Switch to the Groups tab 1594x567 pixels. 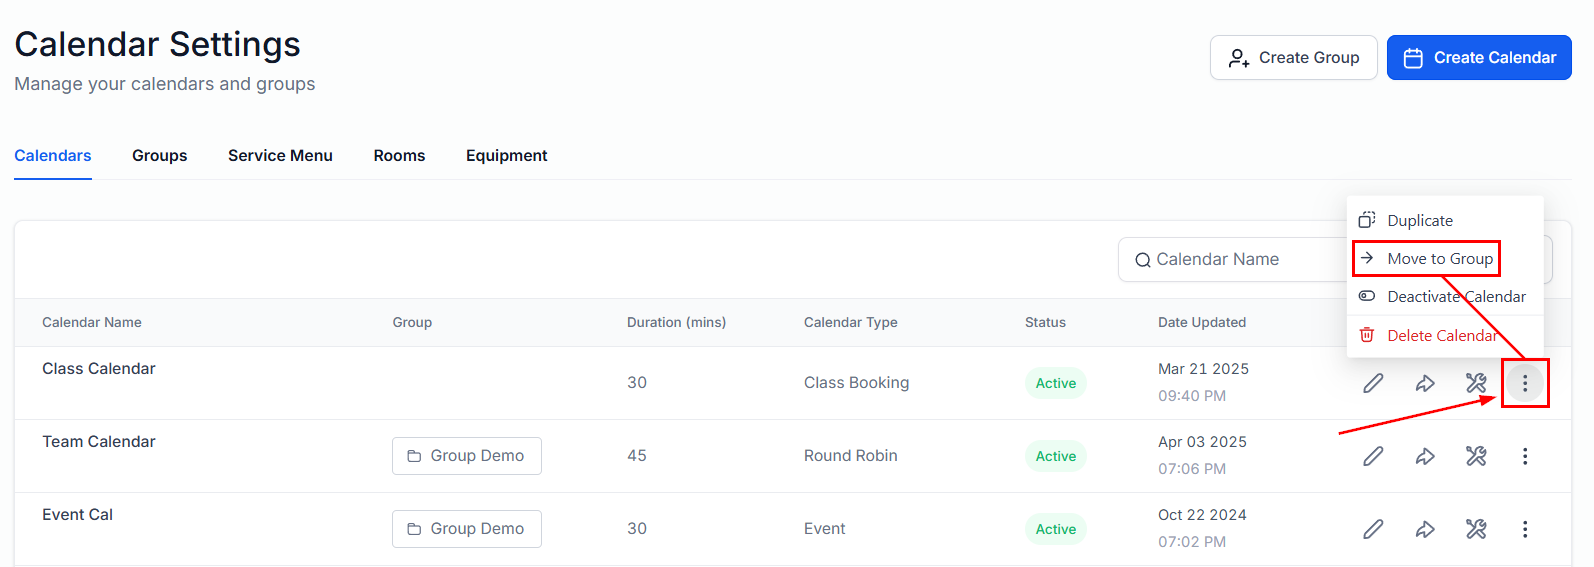click(x=160, y=156)
